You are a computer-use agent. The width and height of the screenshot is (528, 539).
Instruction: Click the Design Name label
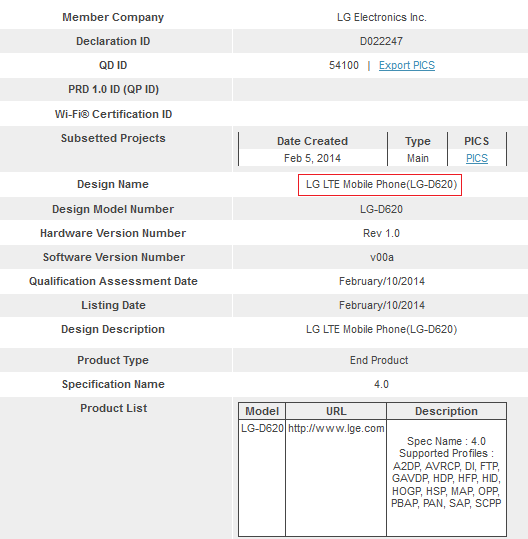coord(113,184)
